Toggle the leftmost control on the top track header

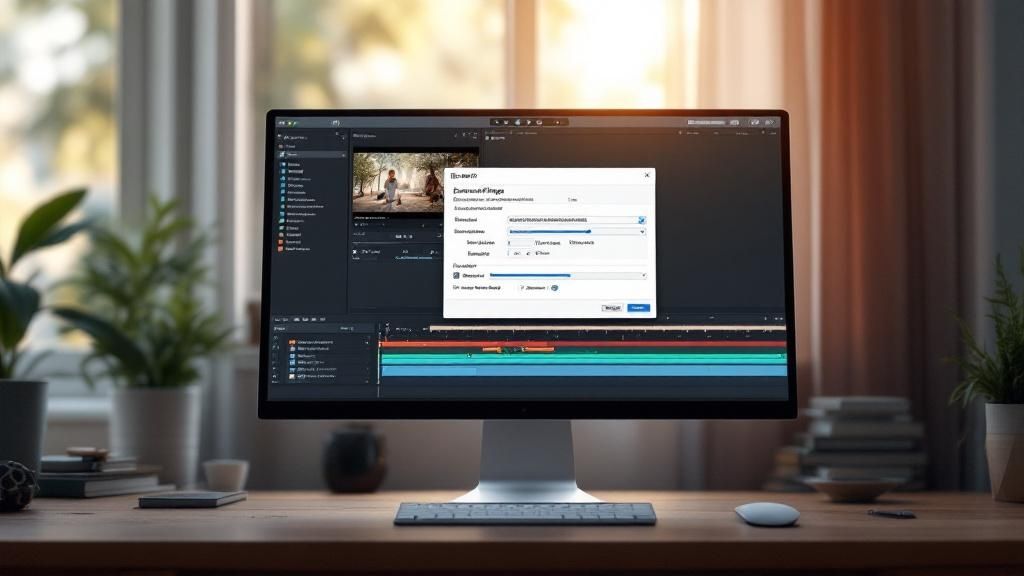276,343
